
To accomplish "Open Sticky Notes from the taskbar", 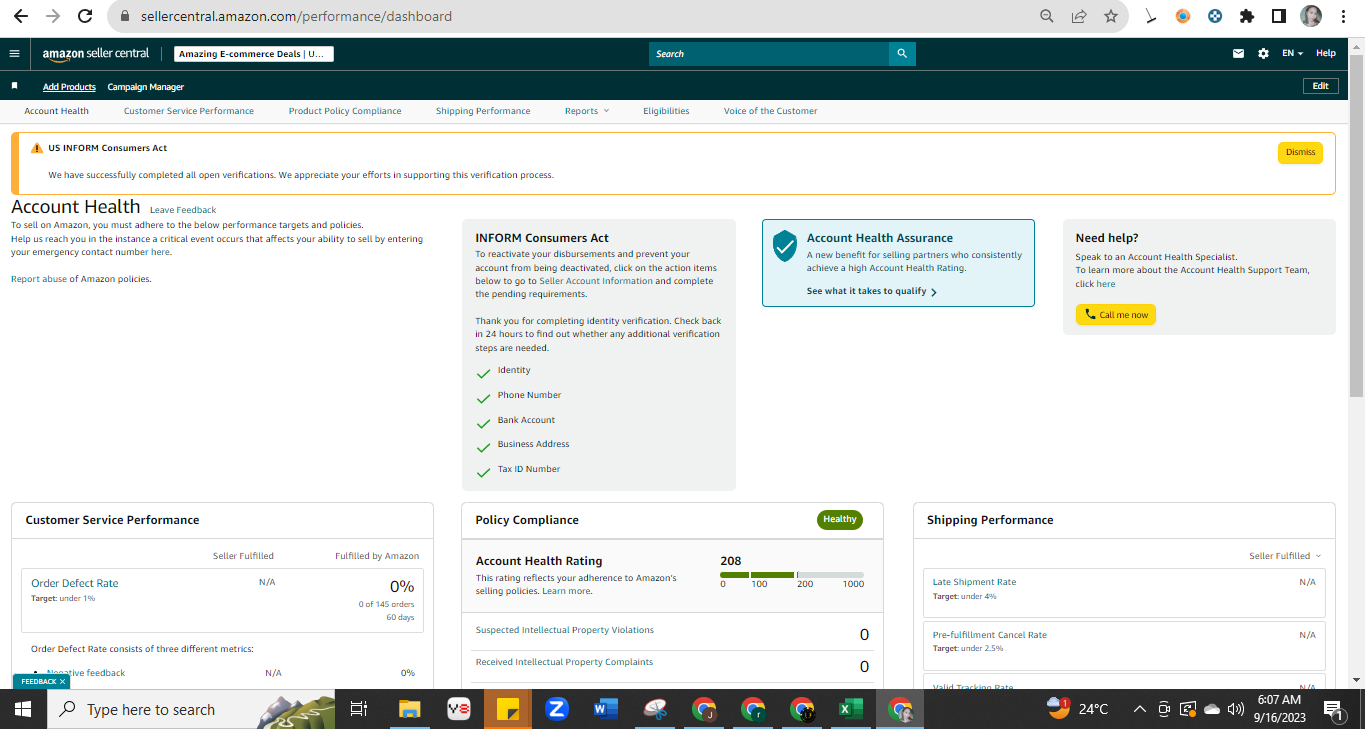I will point(508,709).
